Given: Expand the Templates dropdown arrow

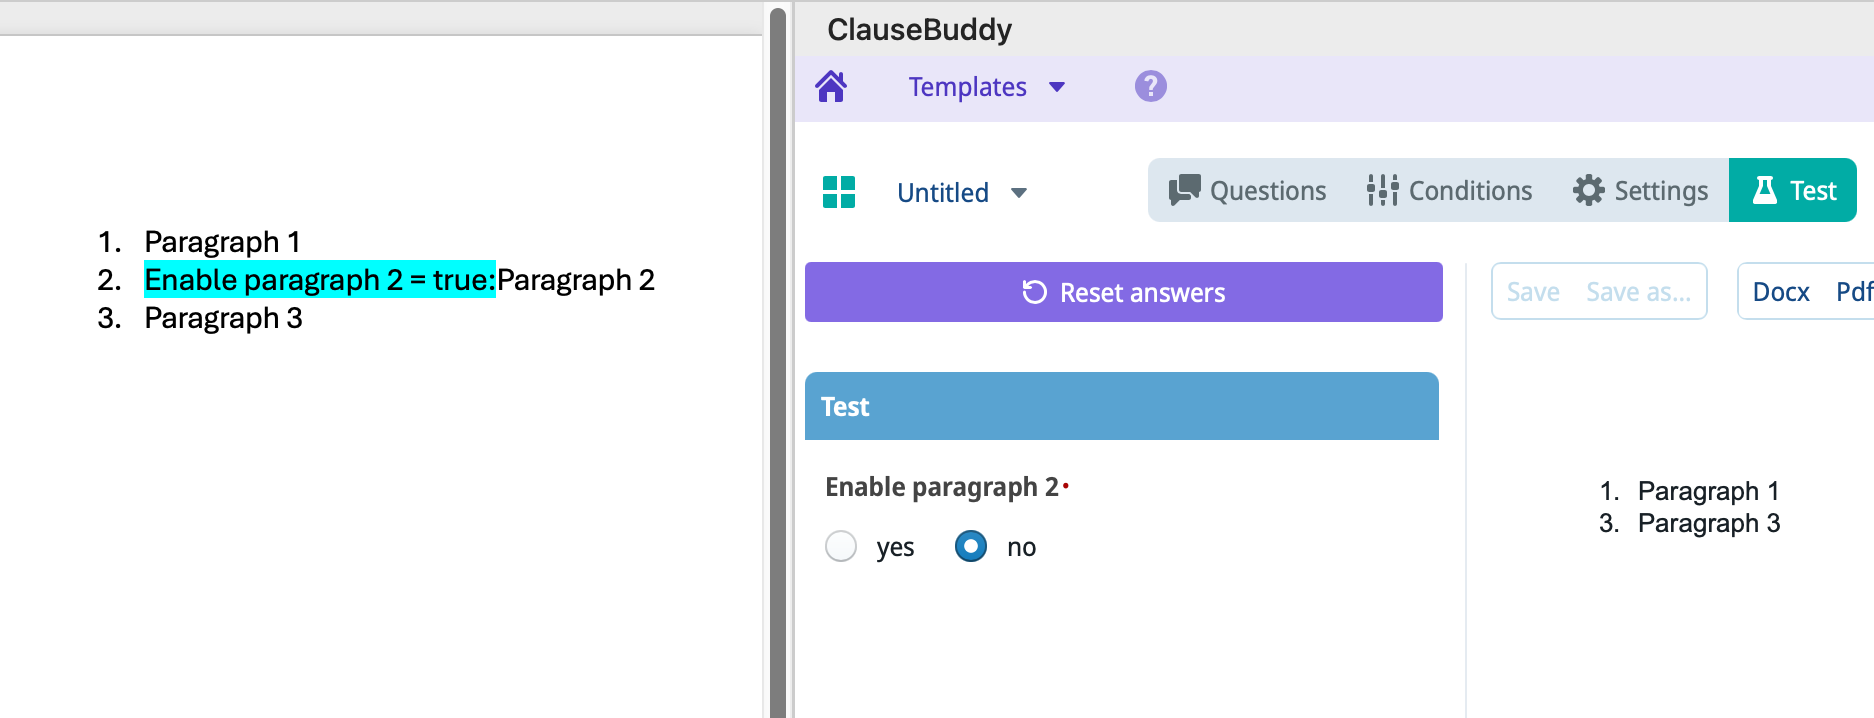Looking at the screenshot, I should [x=1057, y=87].
